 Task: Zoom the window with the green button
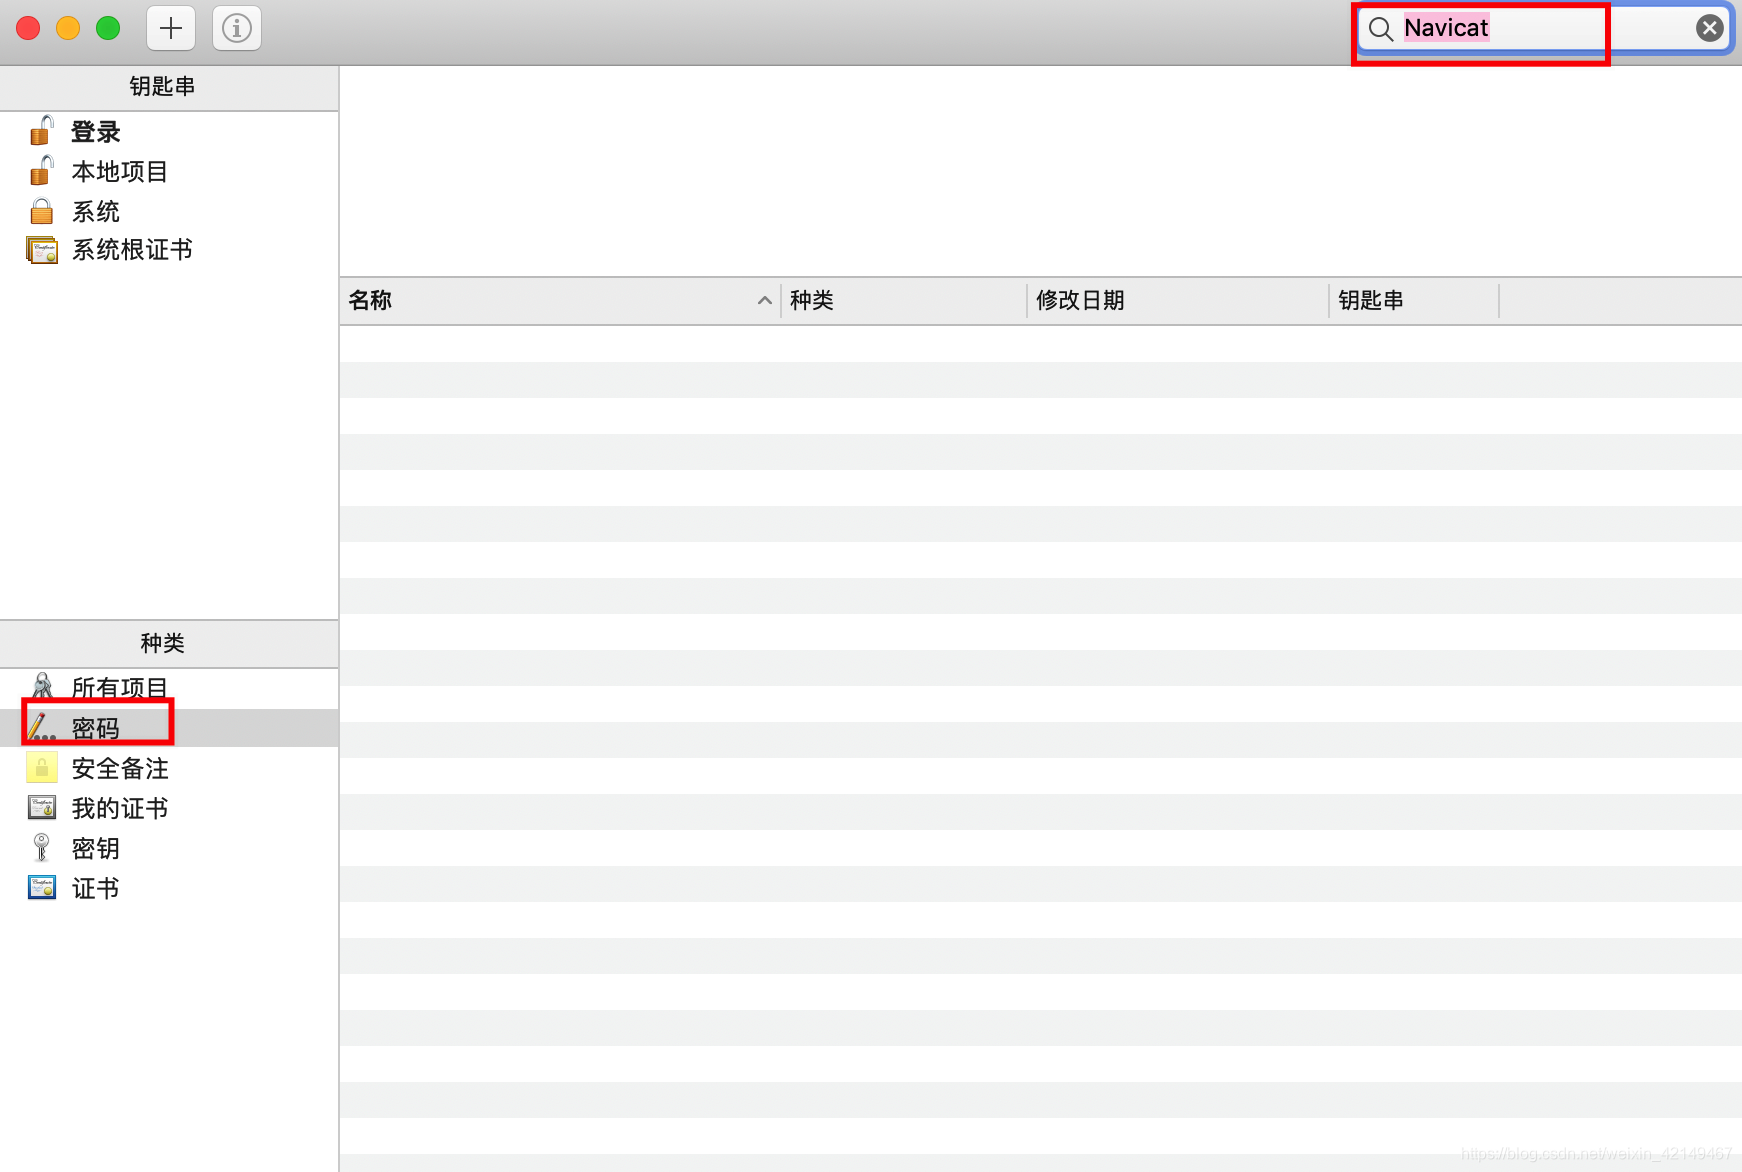point(108,28)
